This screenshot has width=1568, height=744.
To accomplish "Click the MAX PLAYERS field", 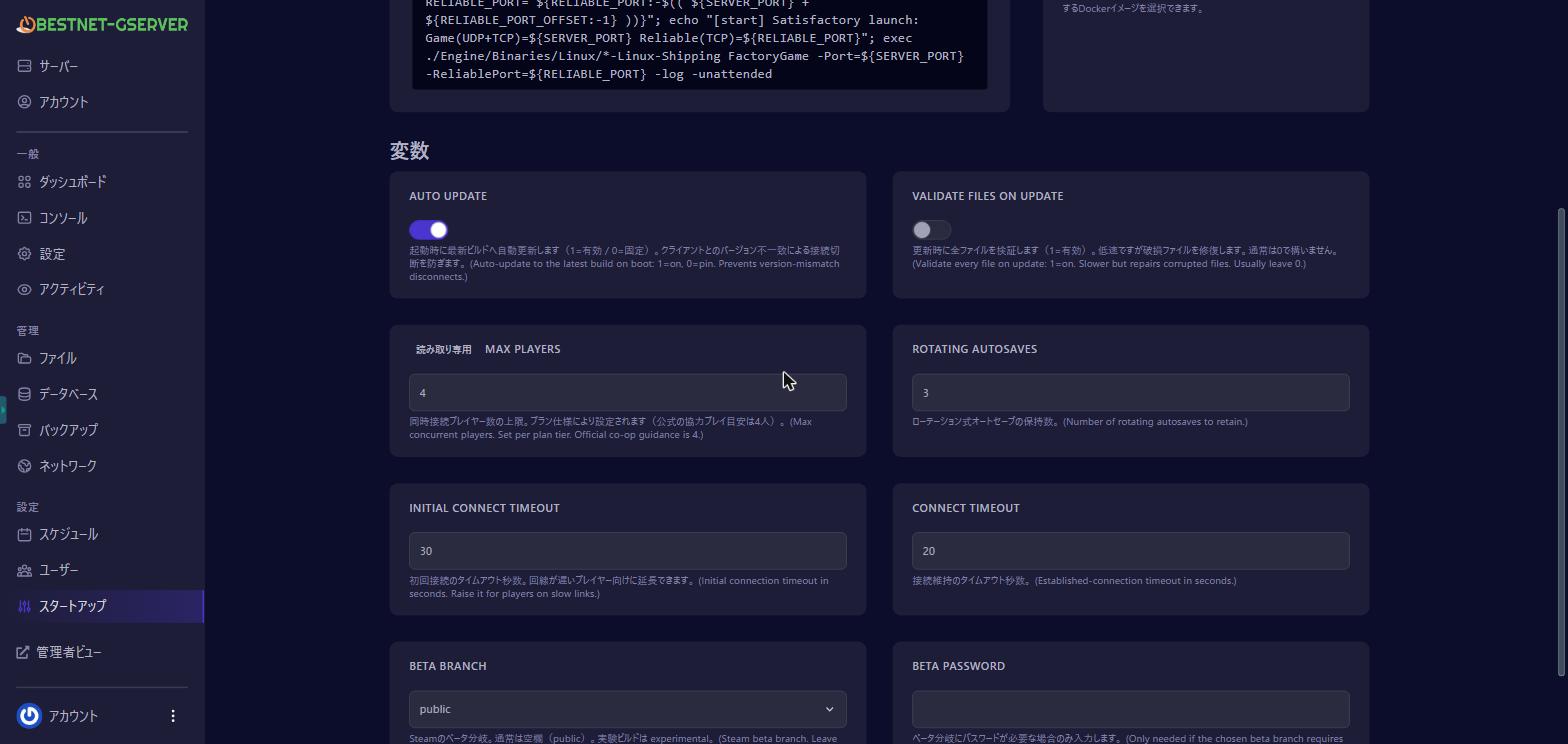I will pos(628,392).
